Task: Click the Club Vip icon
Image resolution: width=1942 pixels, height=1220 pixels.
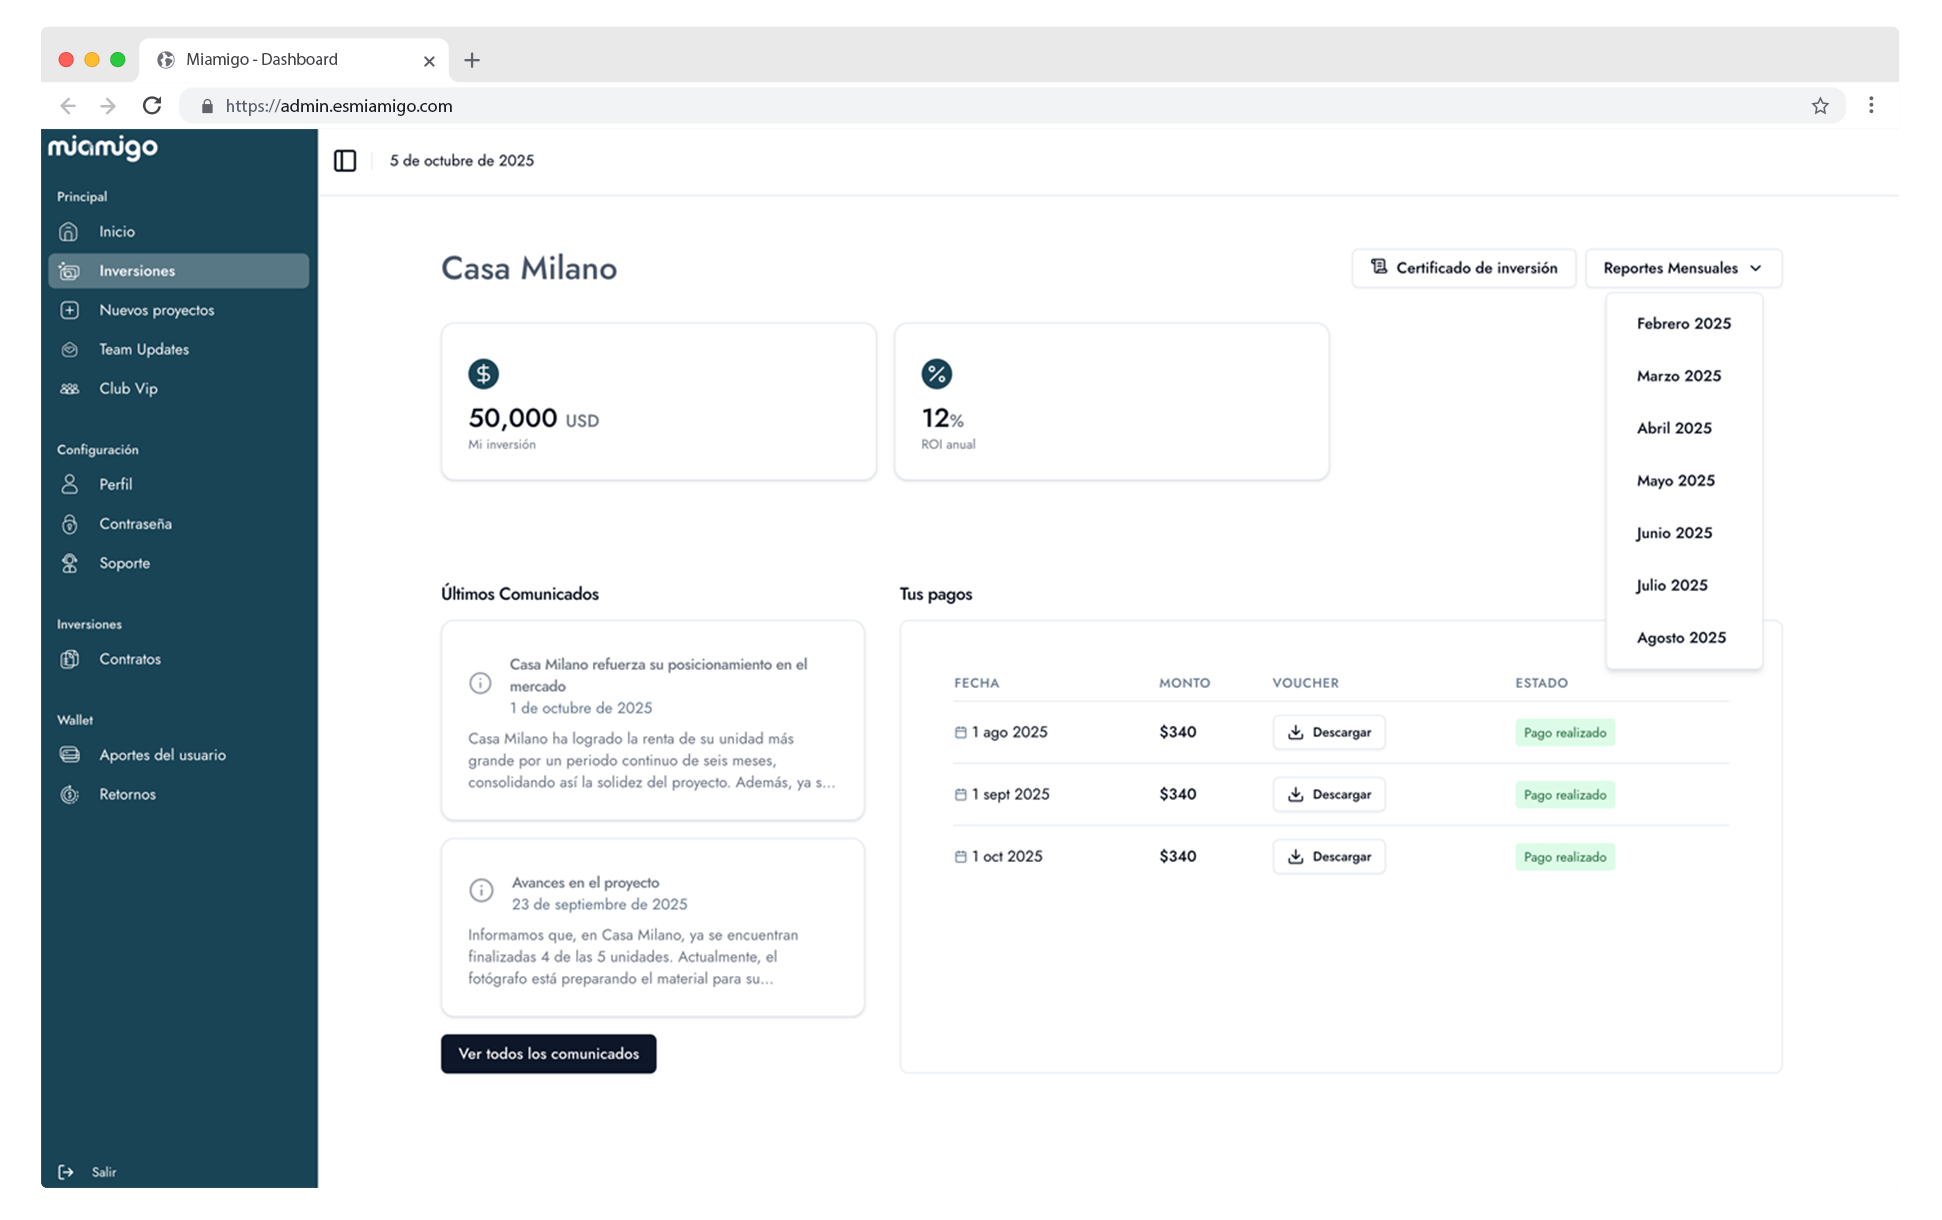Action: [68, 388]
